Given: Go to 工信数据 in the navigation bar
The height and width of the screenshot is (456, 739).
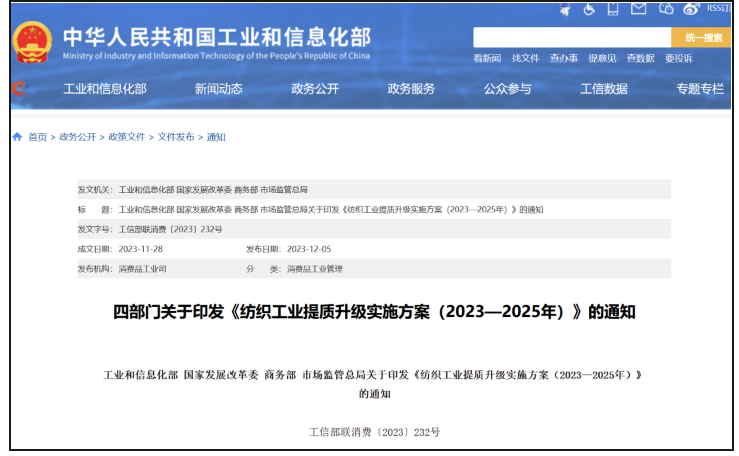Looking at the screenshot, I should click(x=604, y=89).
